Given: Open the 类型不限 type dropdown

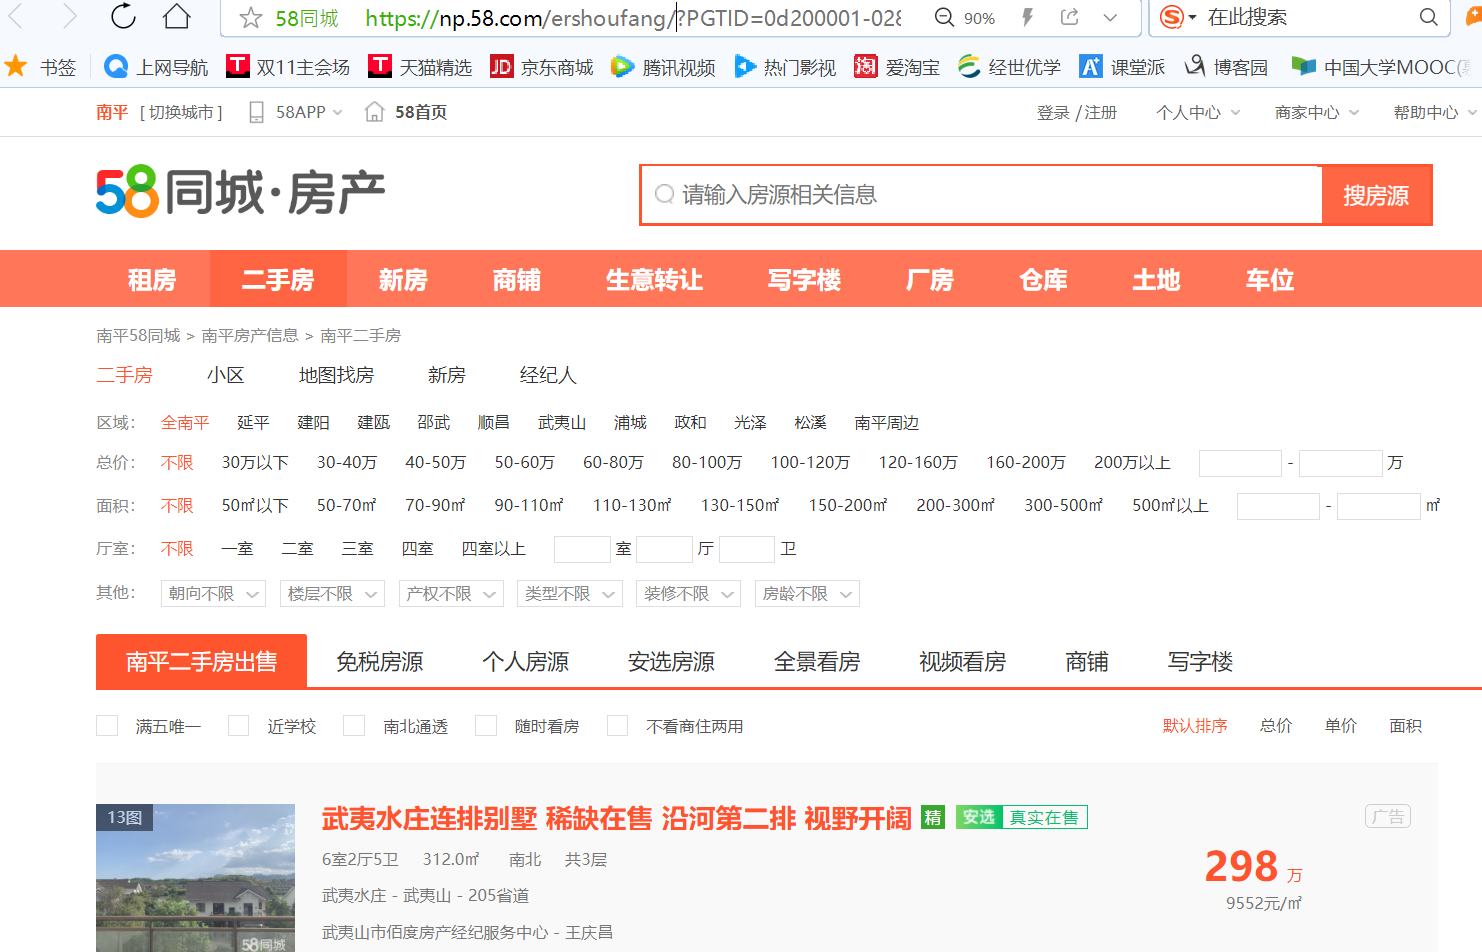Looking at the screenshot, I should tap(570, 594).
